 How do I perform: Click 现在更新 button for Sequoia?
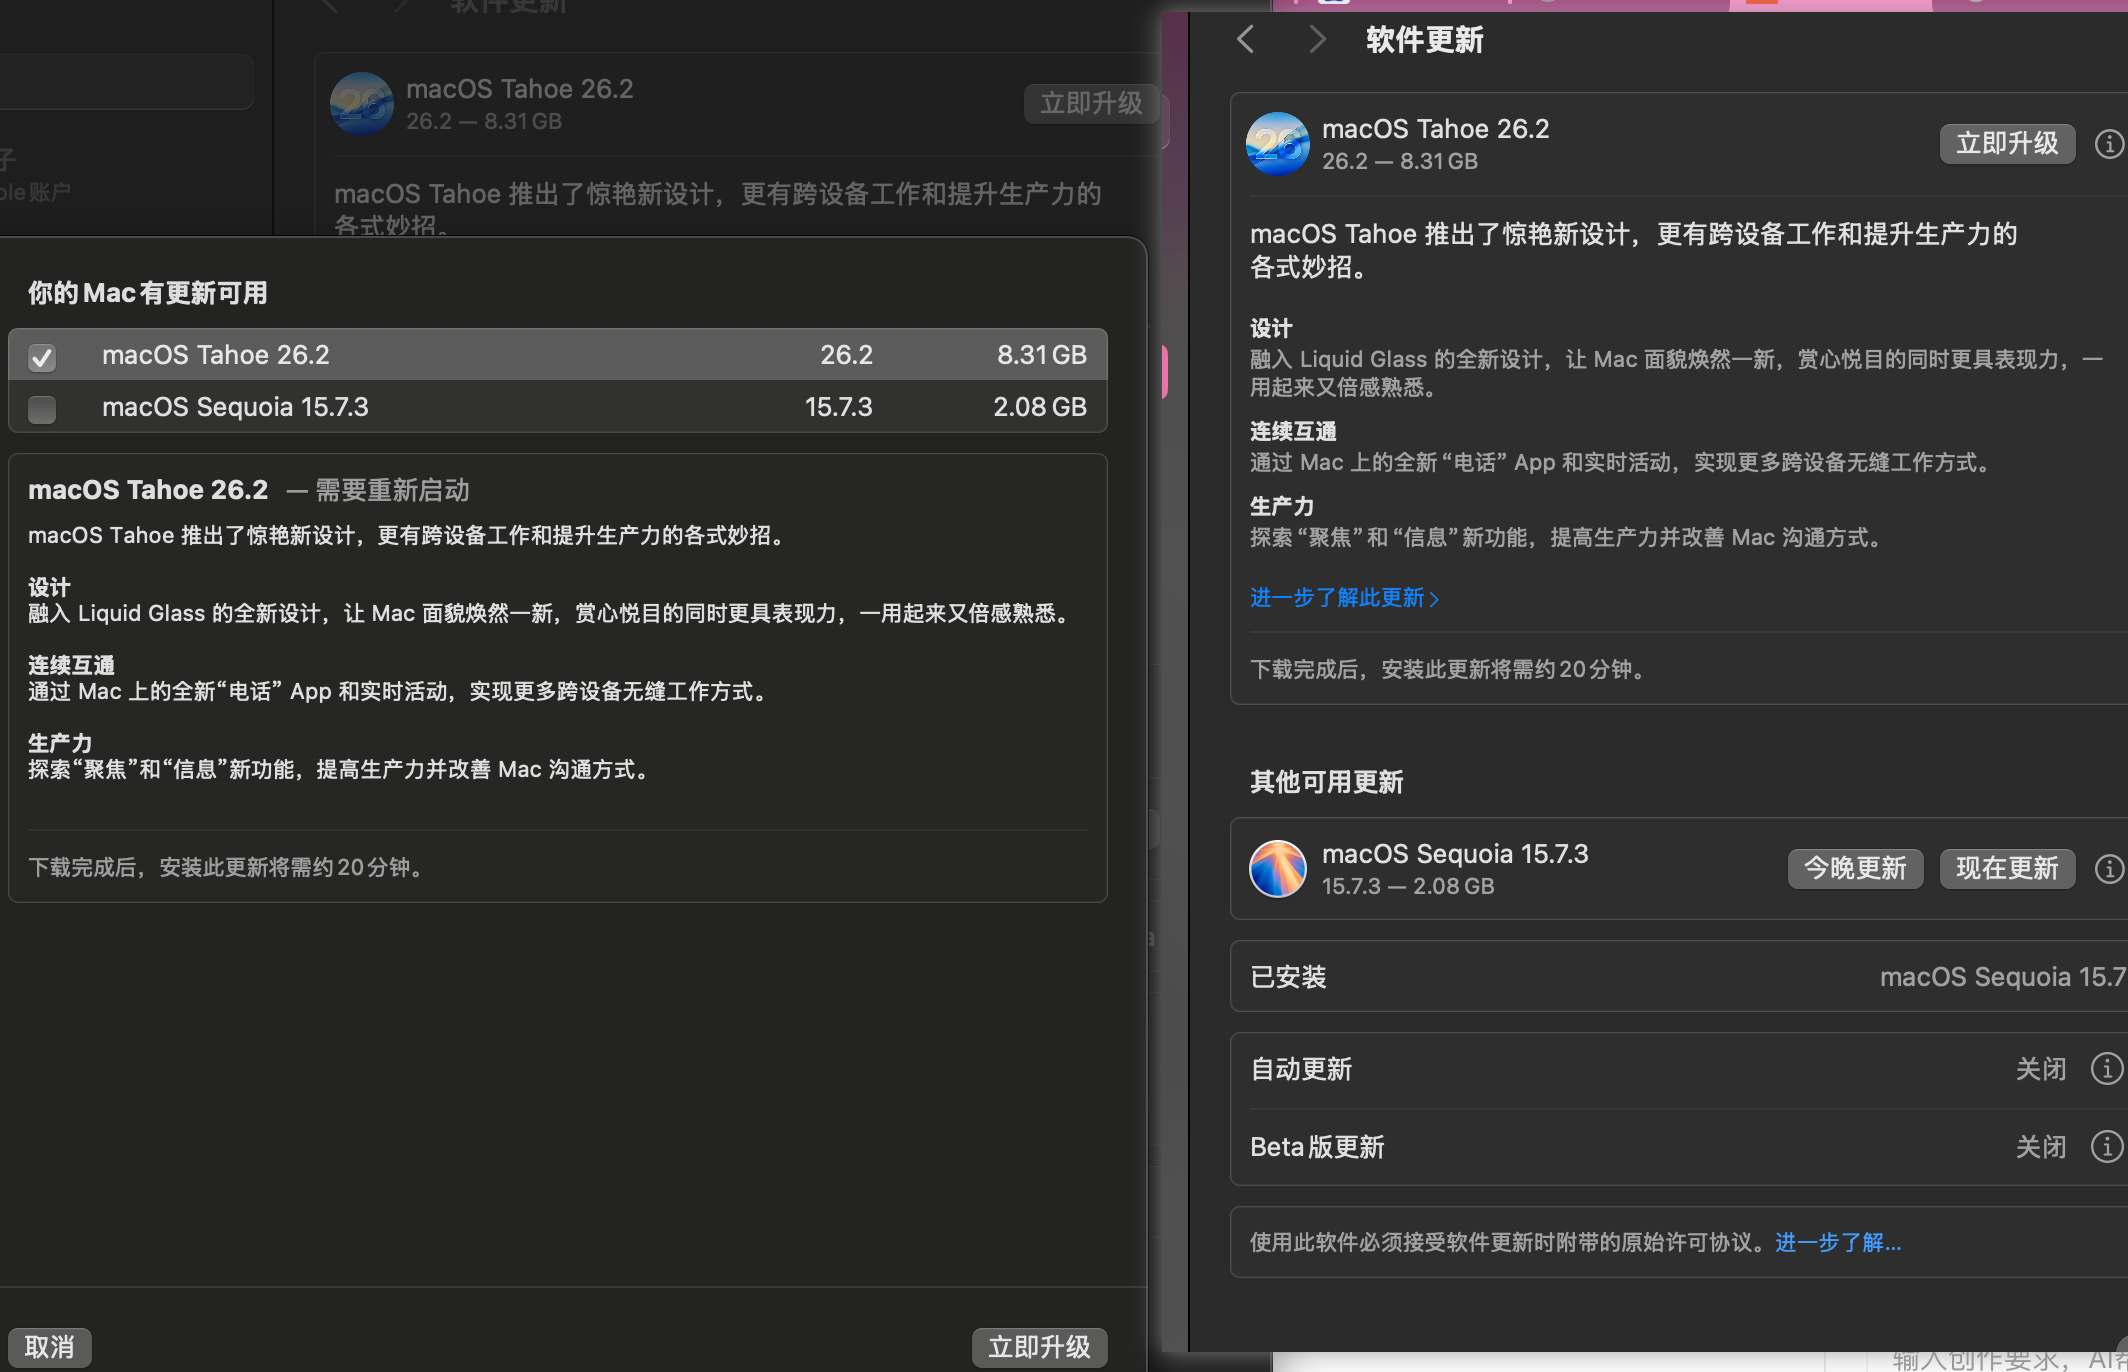[2006, 868]
